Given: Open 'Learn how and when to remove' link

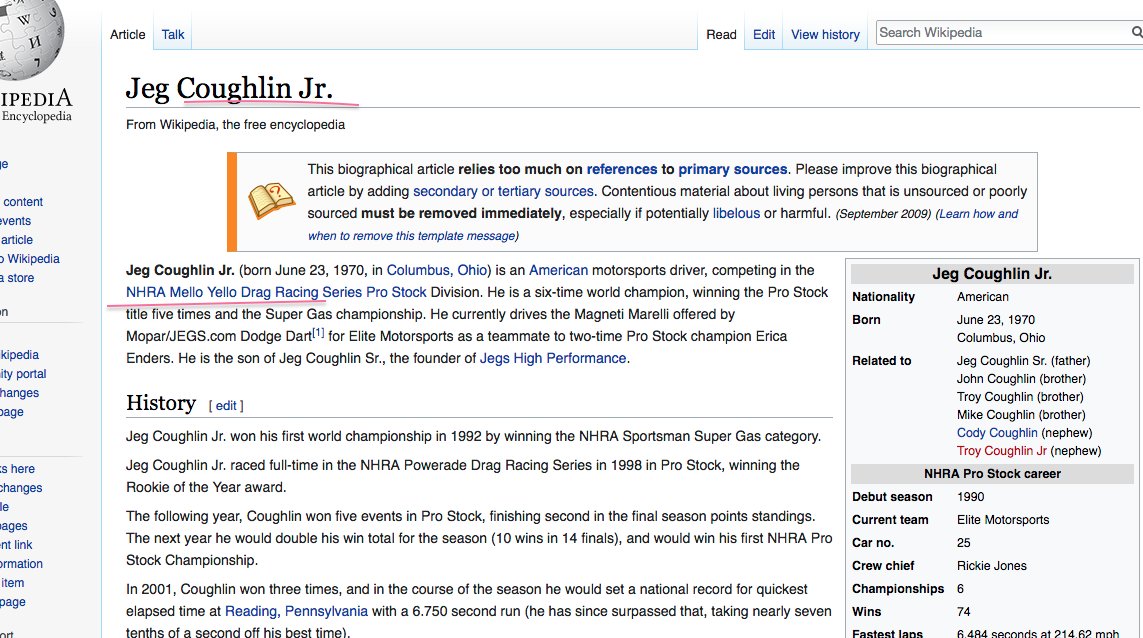Looking at the screenshot, I should (x=978, y=214).
